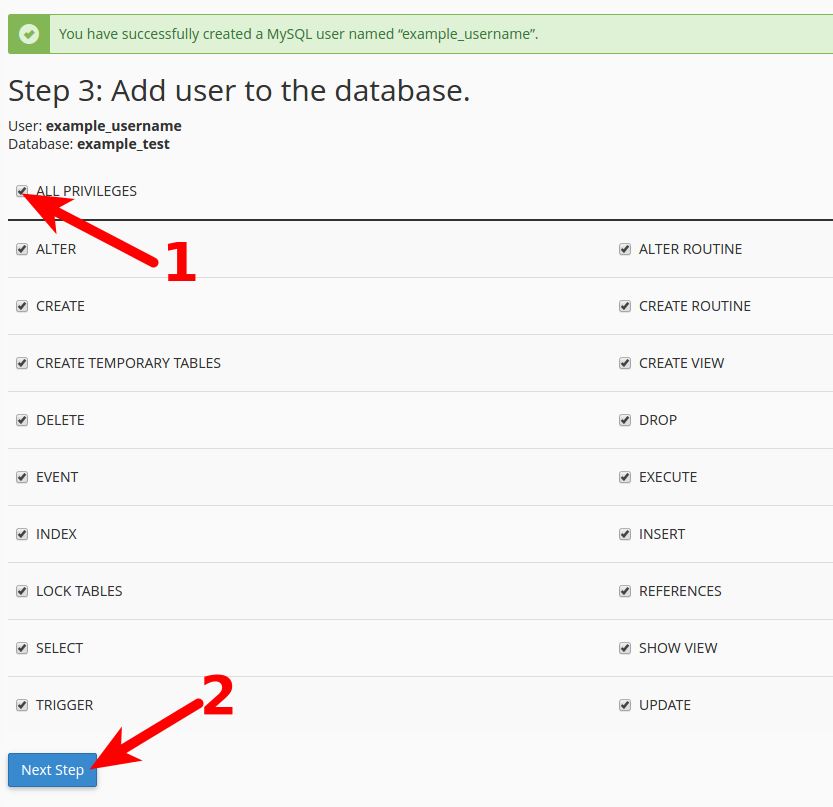Disable the SHOW VIEW checkbox
This screenshot has height=807, width=833.
[625, 648]
